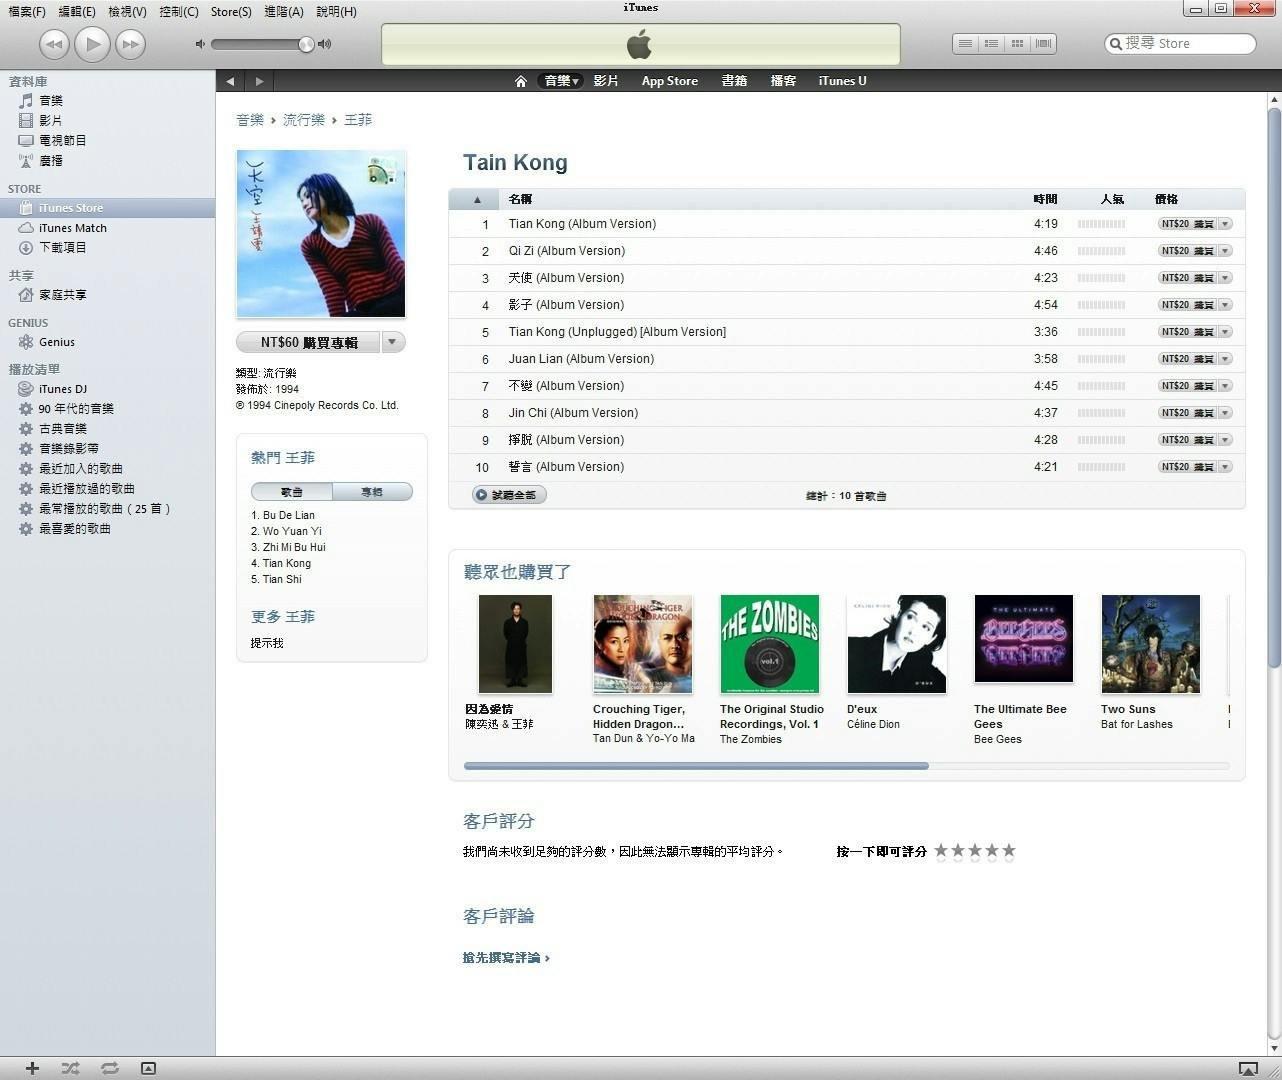This screenshot has height=1080, width=1282.
Task: Open buy options dropdown for 誓言 track
Action: pos(1225,467)
